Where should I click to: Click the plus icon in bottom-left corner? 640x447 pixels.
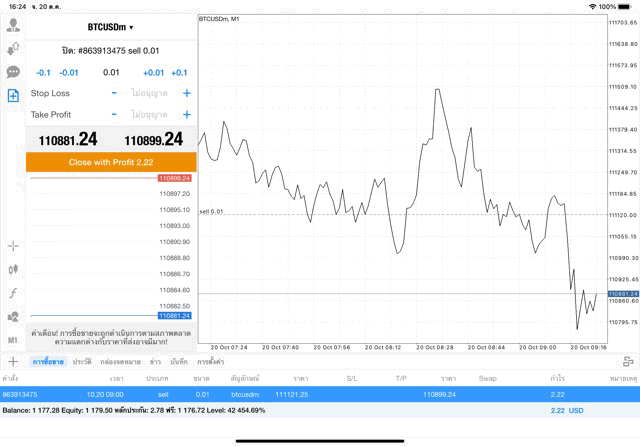pos(13,361)
